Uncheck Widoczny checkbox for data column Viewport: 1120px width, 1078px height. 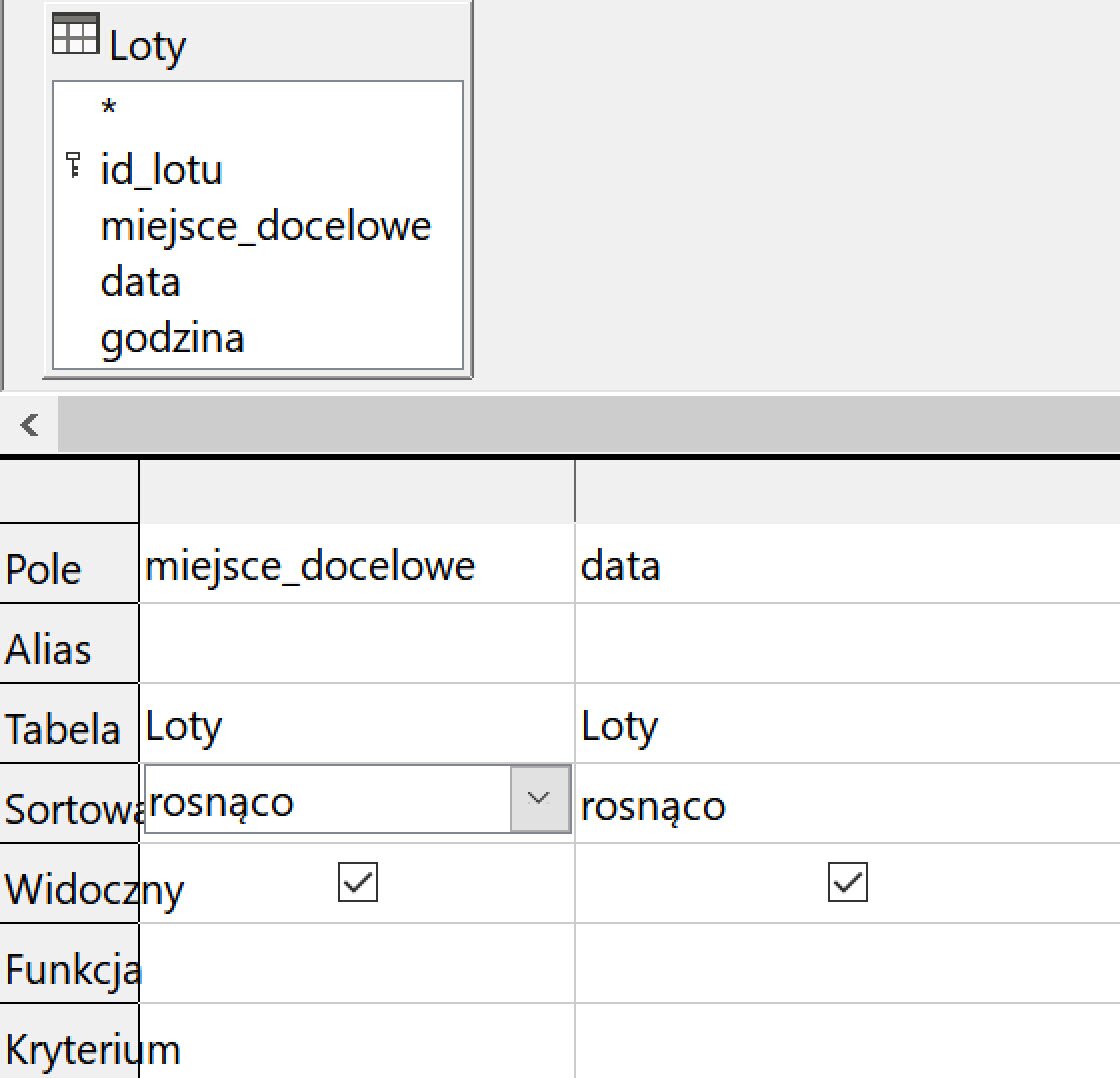(x=847, y=883)
